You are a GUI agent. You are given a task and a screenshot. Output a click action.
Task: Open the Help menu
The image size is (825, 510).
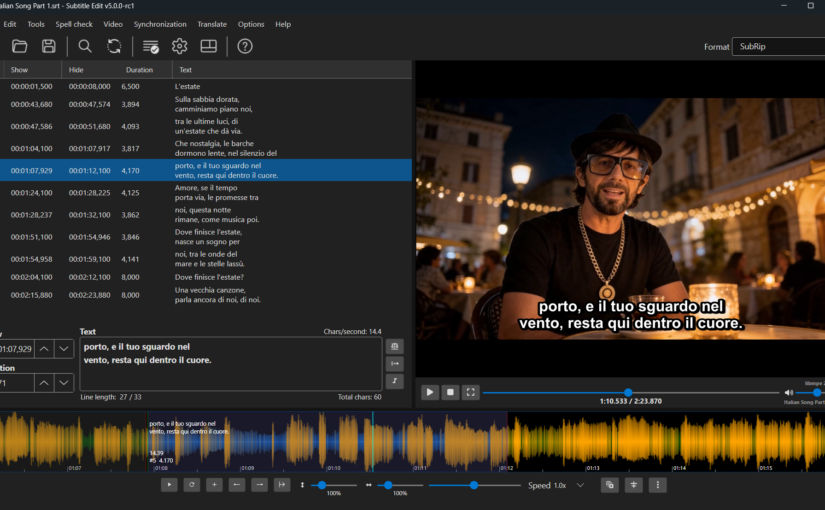click(283, 24)
